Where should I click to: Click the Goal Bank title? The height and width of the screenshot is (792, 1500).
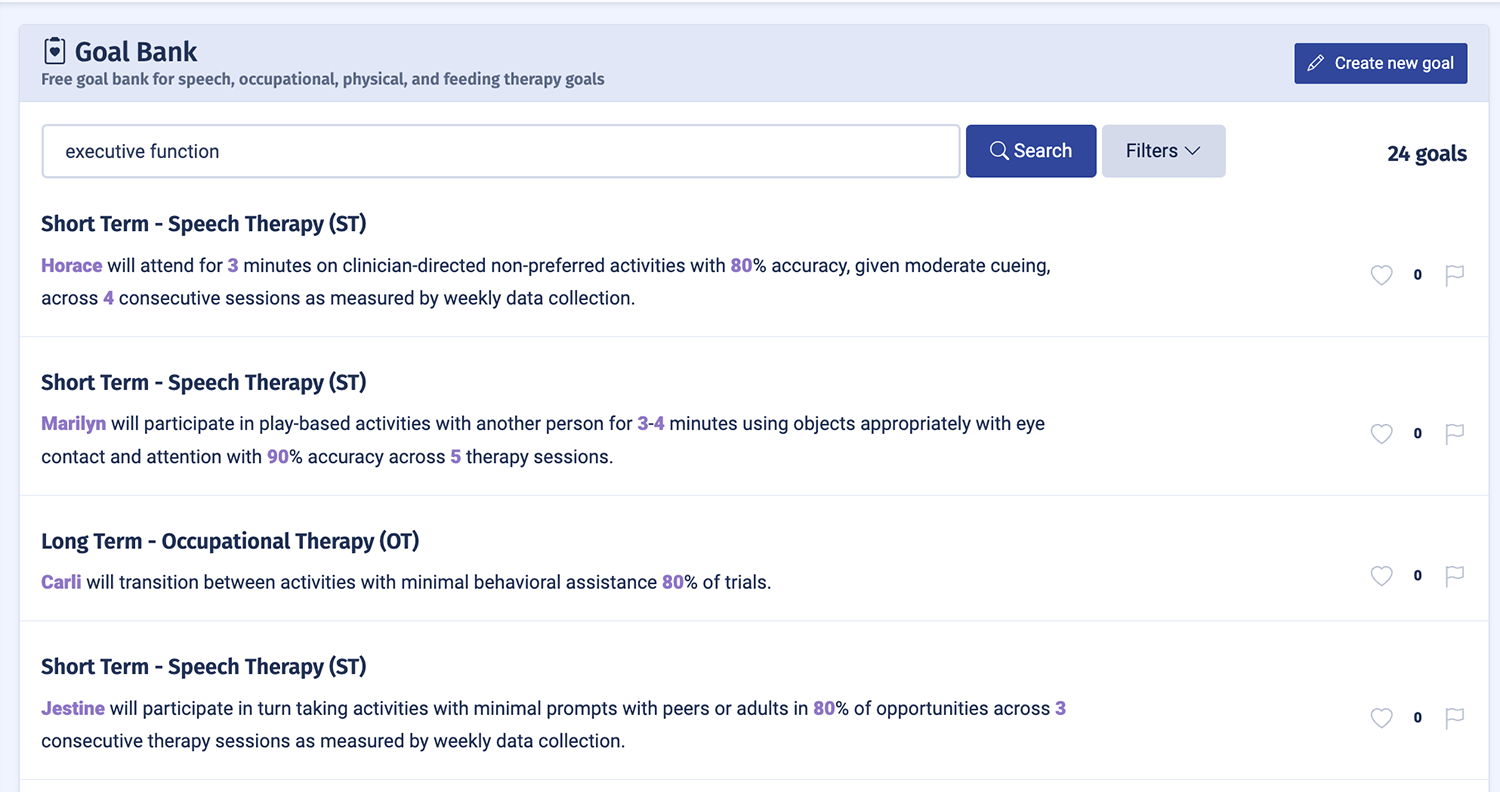pyautogui.click(x=136, y=51)
